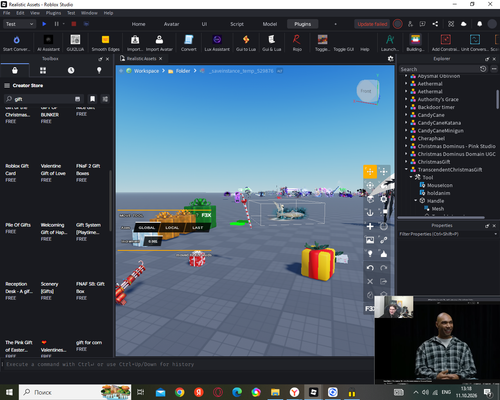Switch to the Model ribbon tab
The height and width of the screenshot is (400, 500).
[x=270, y=24]
